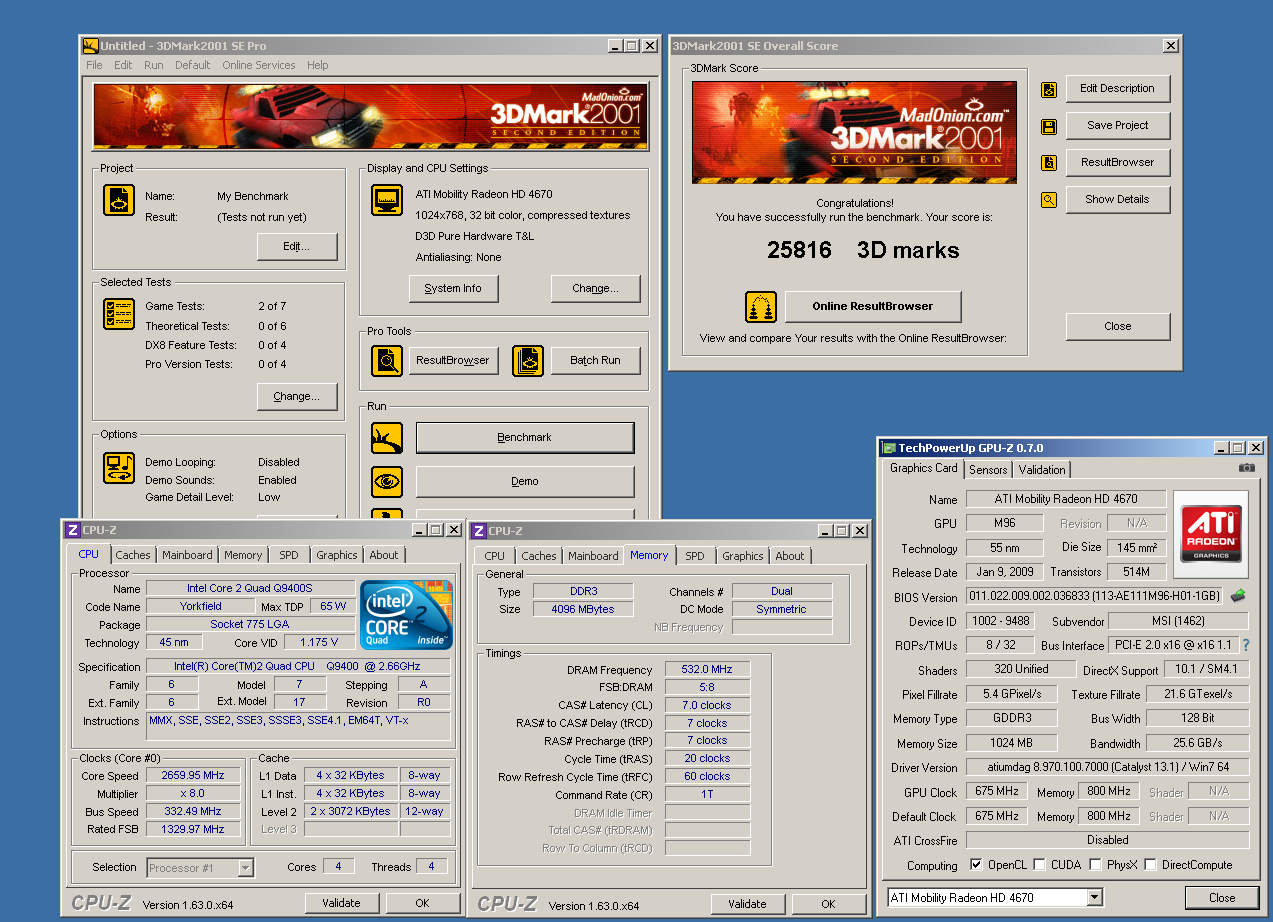
Task: Click the Edit Description icon in score window
Action: click(x=1049, y=90)
